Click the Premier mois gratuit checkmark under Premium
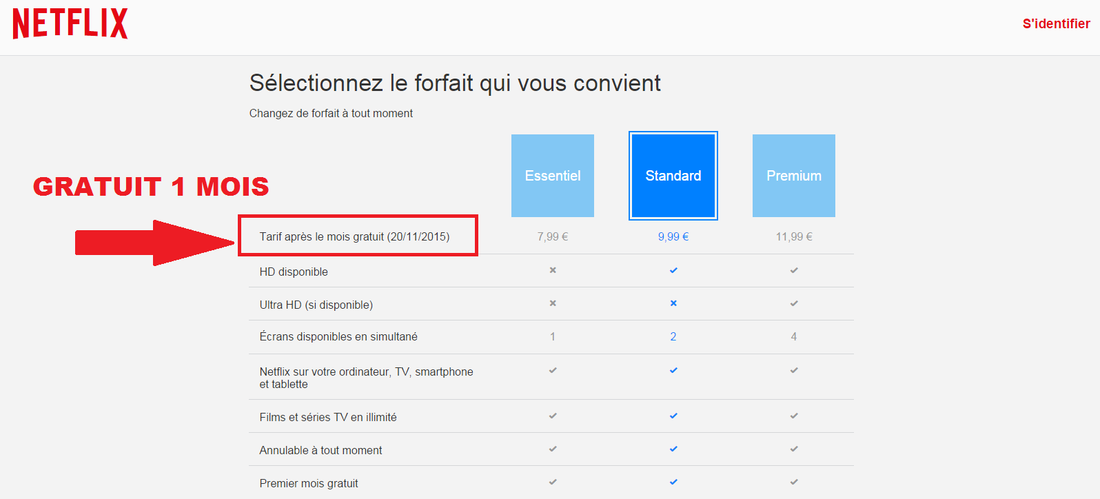This screenshot has height=499, width=1100. click(x=793, y=482)
